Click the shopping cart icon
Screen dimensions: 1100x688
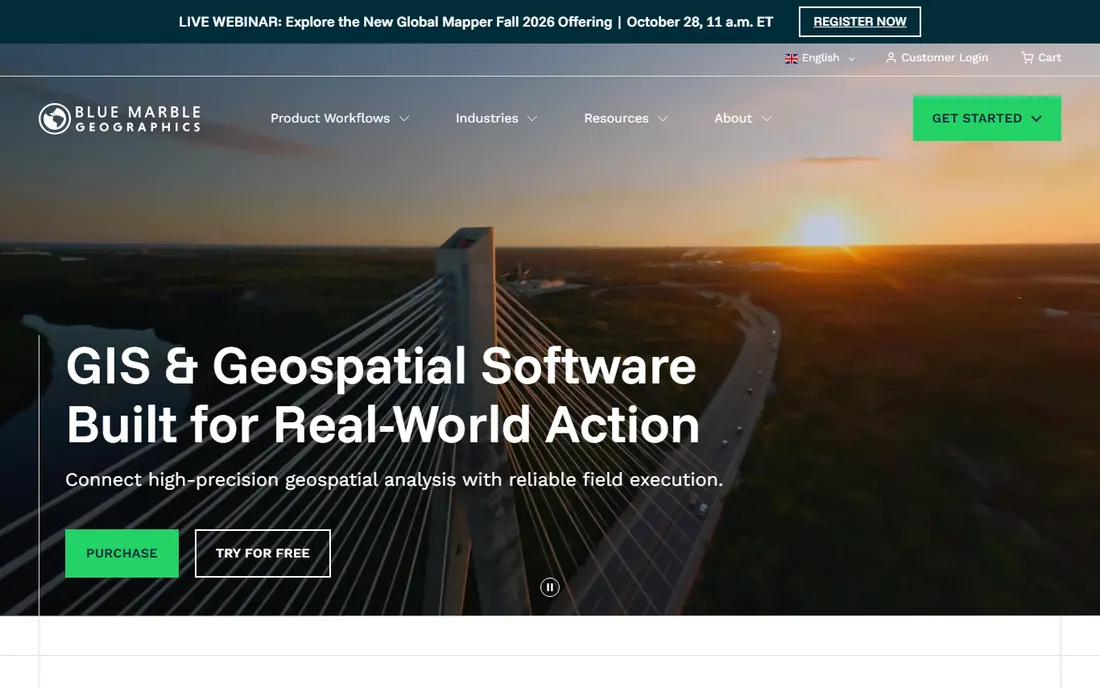click(x=1027, y=58)
